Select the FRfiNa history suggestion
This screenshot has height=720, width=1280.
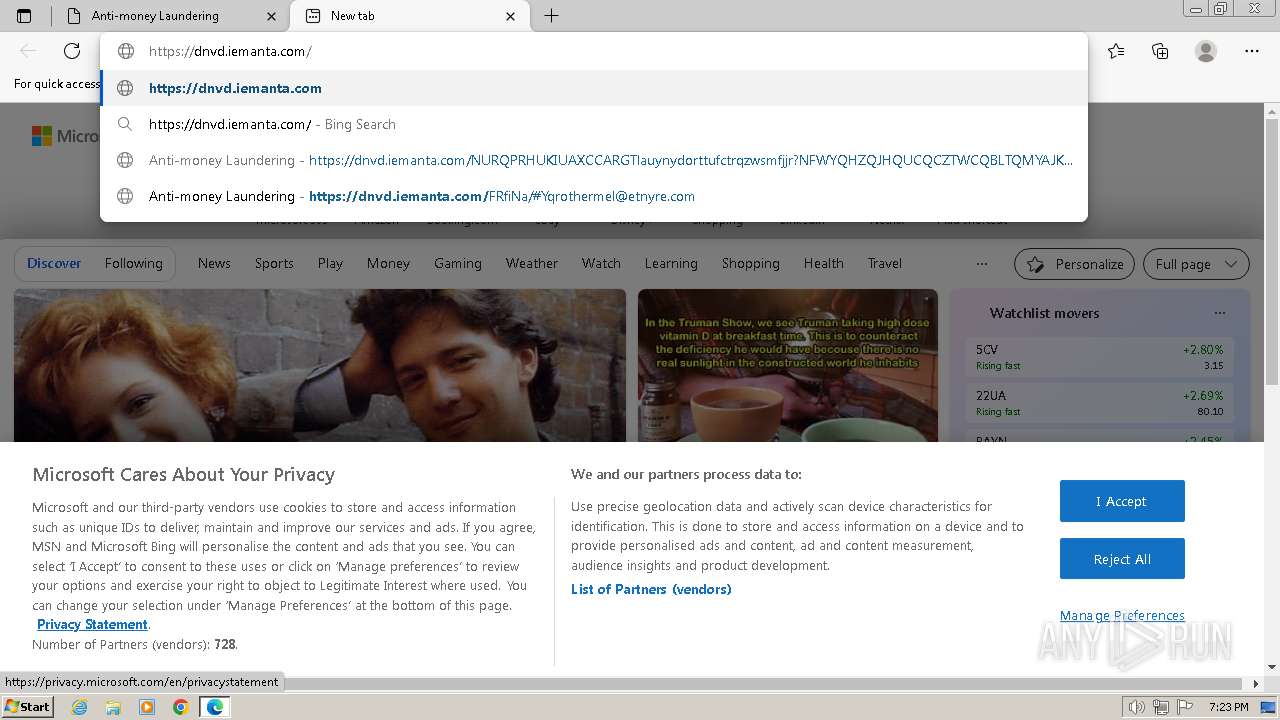coord(594,196)
